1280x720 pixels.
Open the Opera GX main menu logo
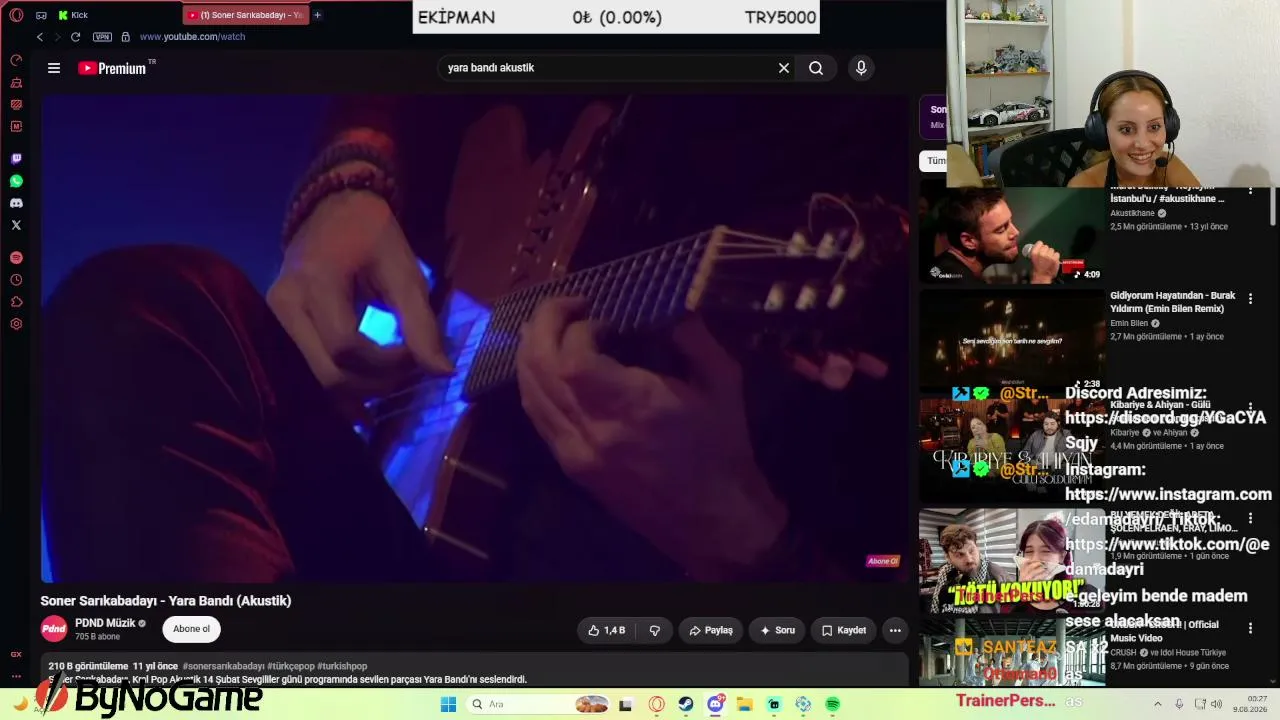click(x=16, y=15)
